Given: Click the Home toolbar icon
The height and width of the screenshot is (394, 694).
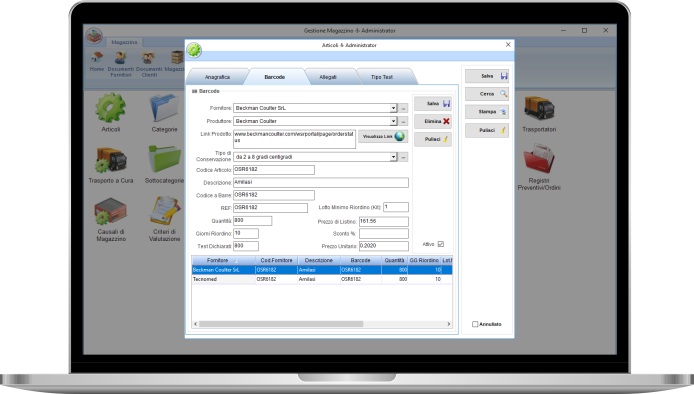Looking at the screenshot, I should click(97, 61).
